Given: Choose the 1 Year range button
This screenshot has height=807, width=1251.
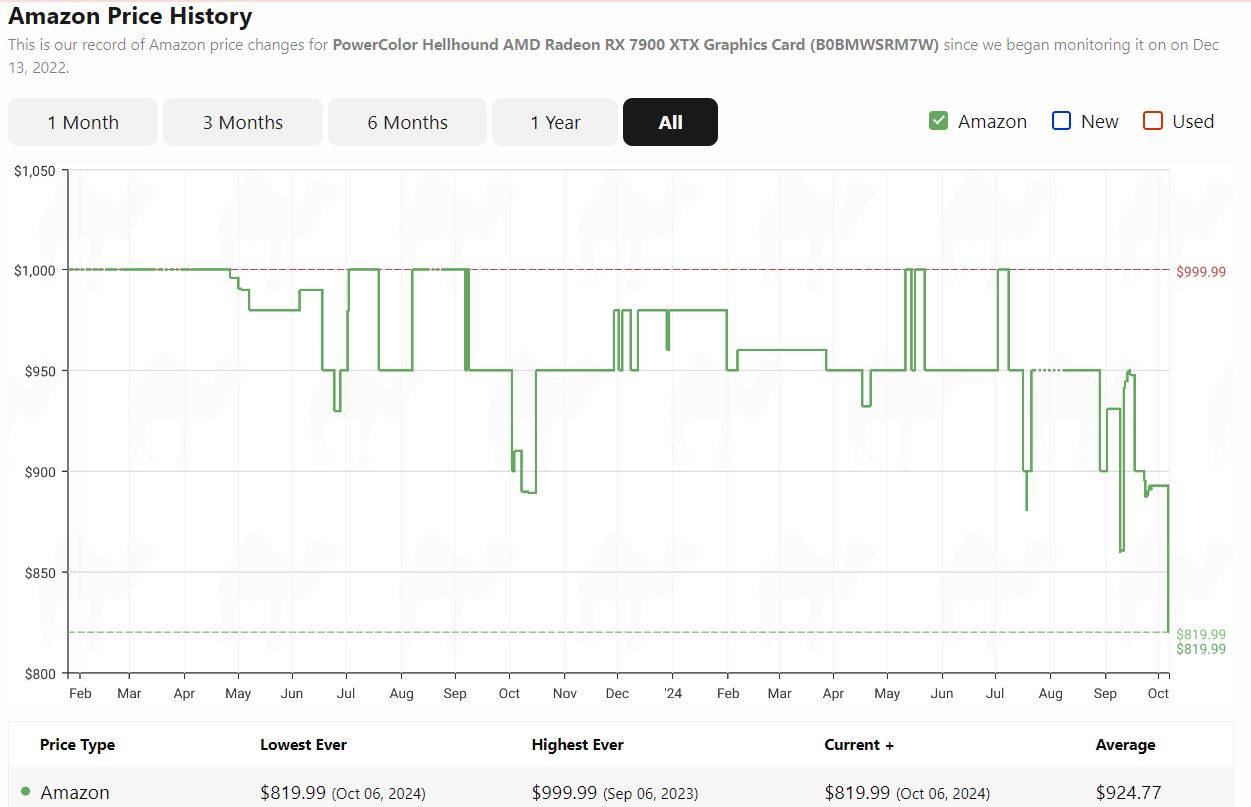Looking at the screenshot, I should [x=555, y=122].
